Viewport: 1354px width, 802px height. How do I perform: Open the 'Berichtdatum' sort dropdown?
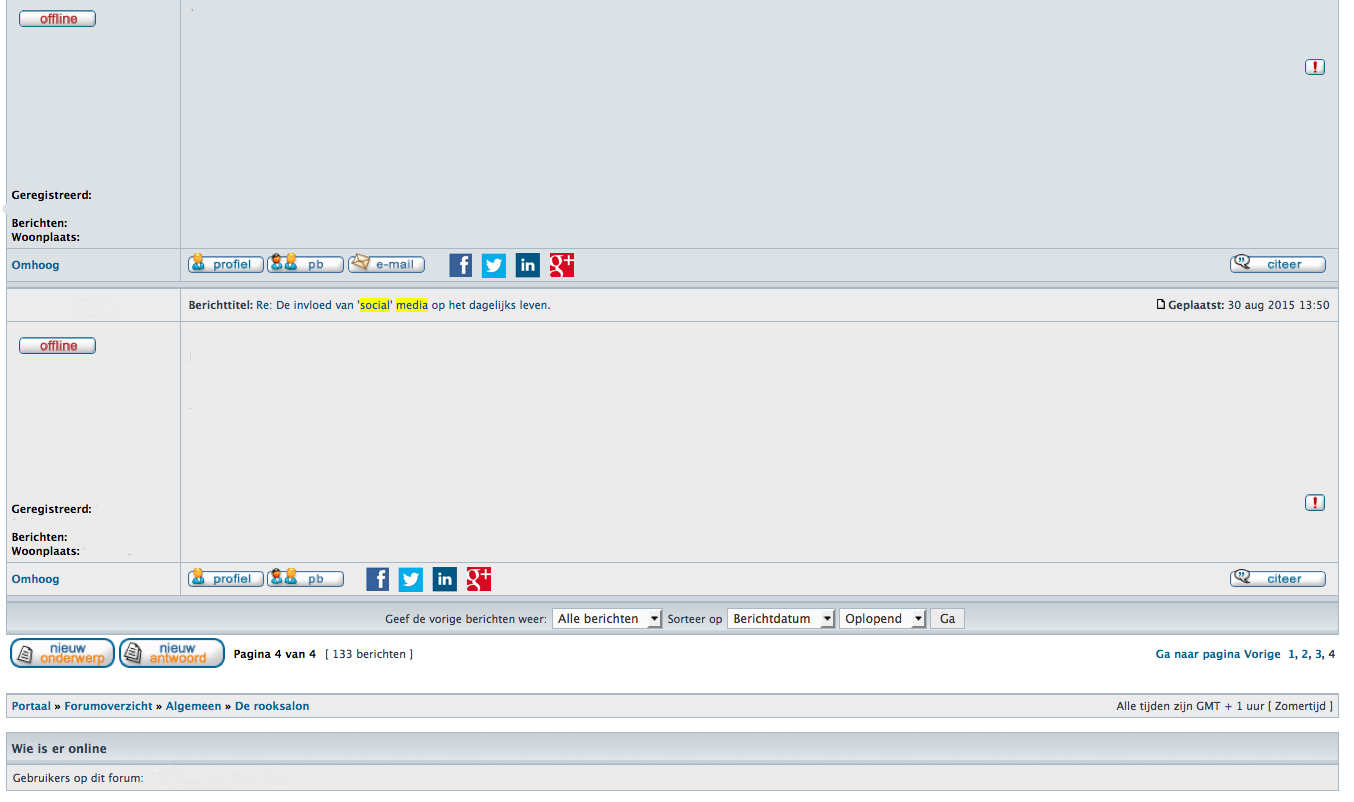[781, 619]
